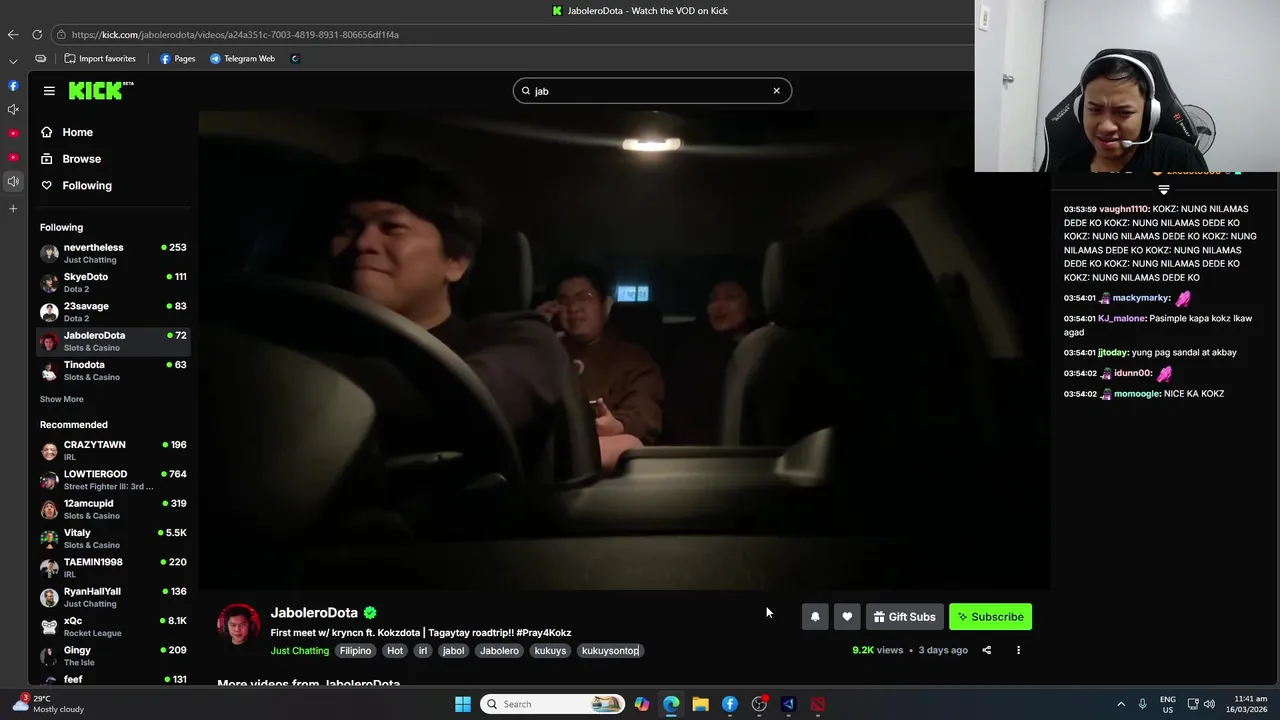Add a new tab with plus icon
Image resolution: width=1280 pixels, height=720 pixels.
point(13,209)
